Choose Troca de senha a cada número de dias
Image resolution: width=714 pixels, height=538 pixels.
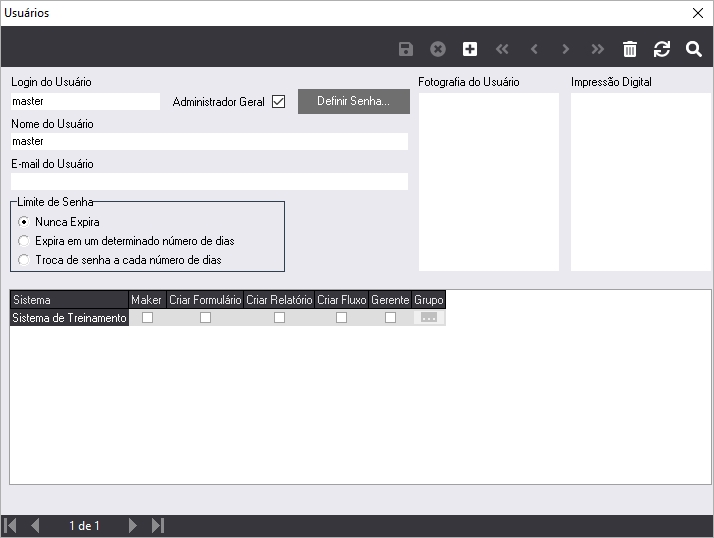click(x=24, y=260)
